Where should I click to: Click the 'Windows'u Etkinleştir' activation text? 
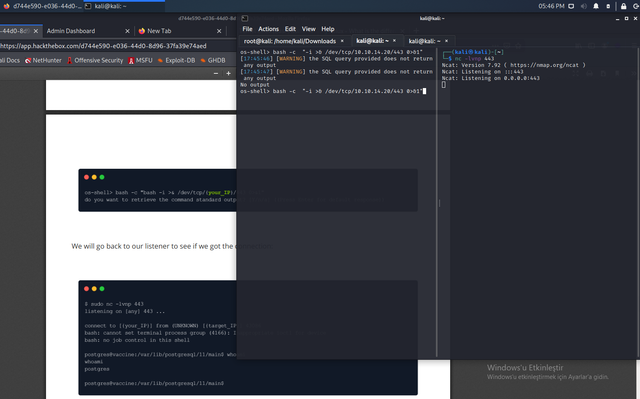(525, 368)
